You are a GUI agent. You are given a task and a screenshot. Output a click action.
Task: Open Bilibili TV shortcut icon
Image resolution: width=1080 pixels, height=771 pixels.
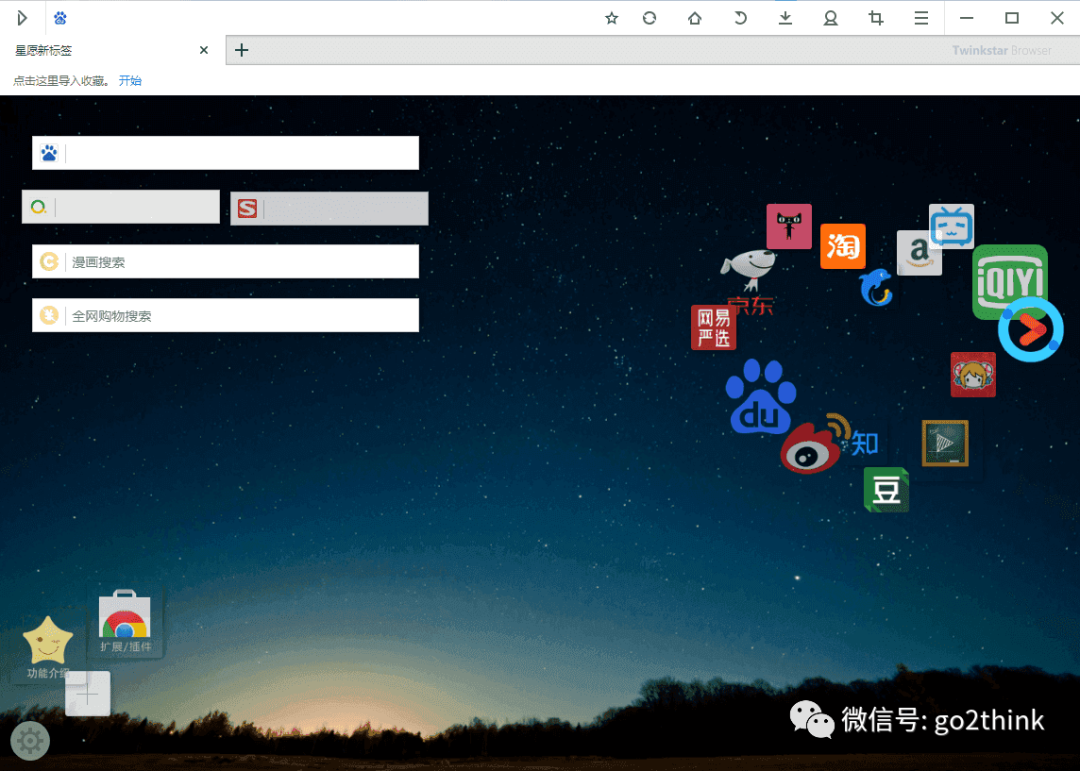(x=952, y=226)
